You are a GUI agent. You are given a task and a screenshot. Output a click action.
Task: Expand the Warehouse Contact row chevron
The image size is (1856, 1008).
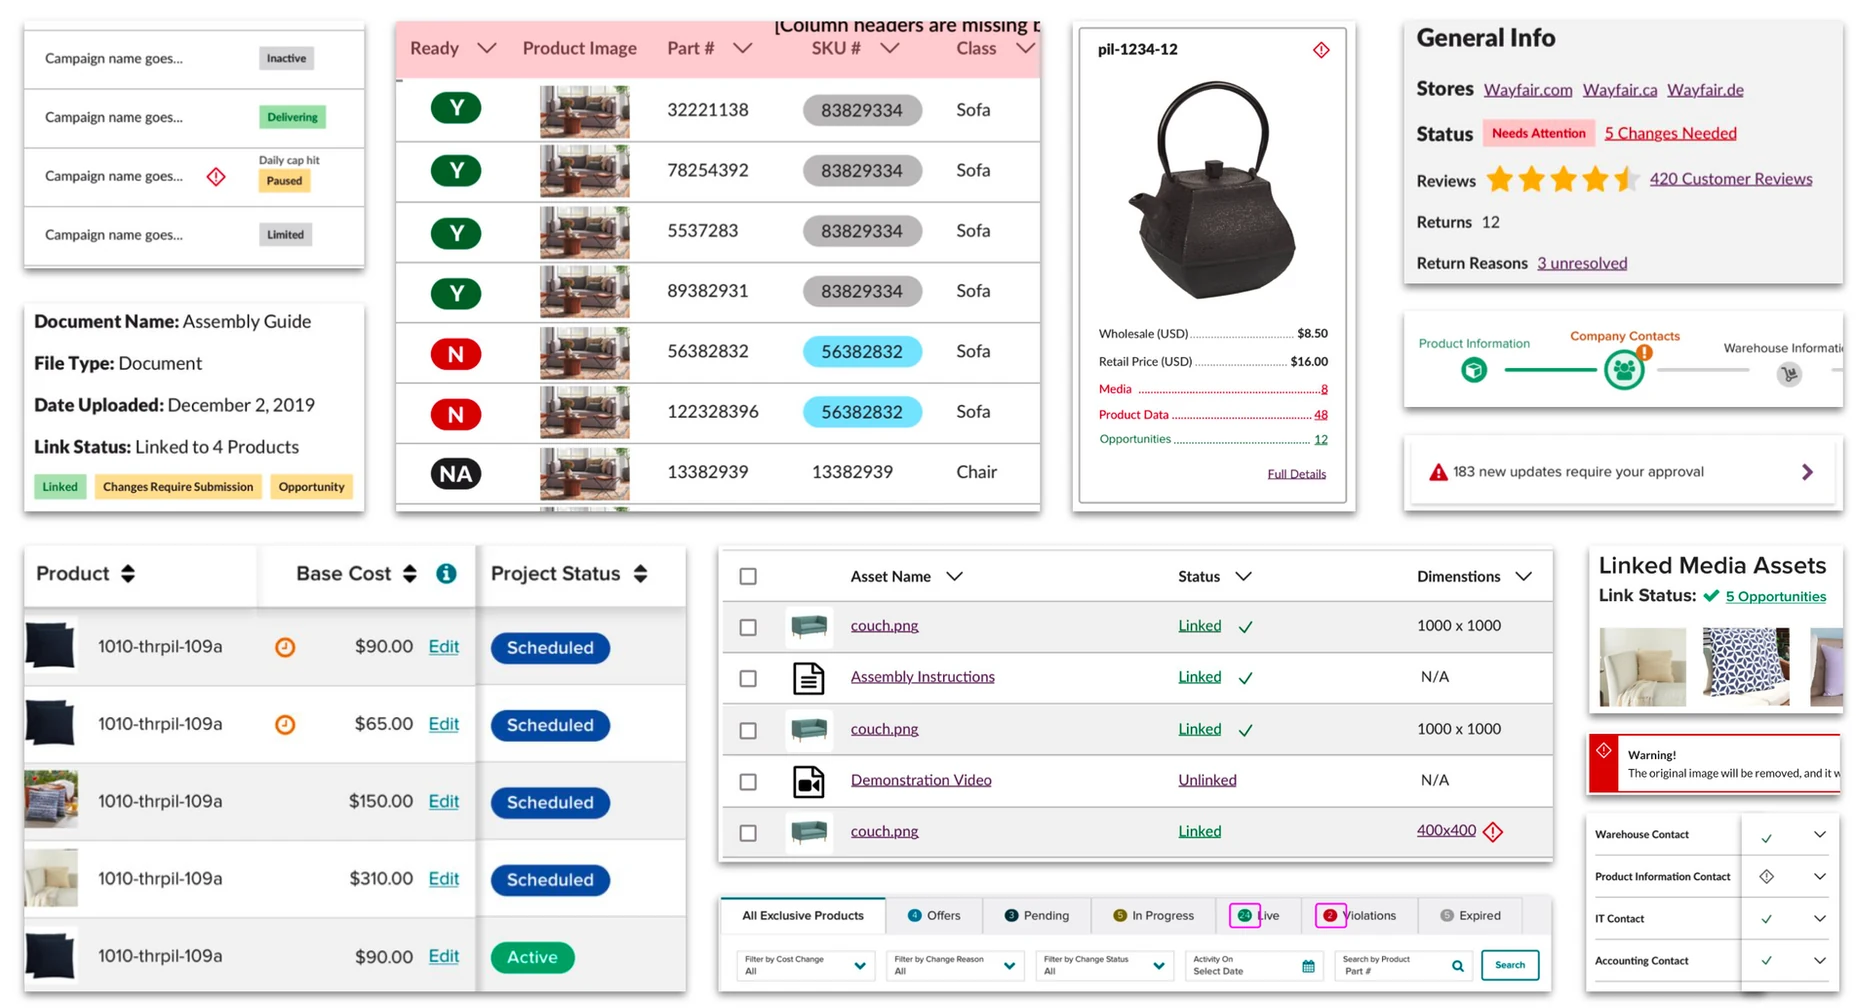click(1820, 834)
